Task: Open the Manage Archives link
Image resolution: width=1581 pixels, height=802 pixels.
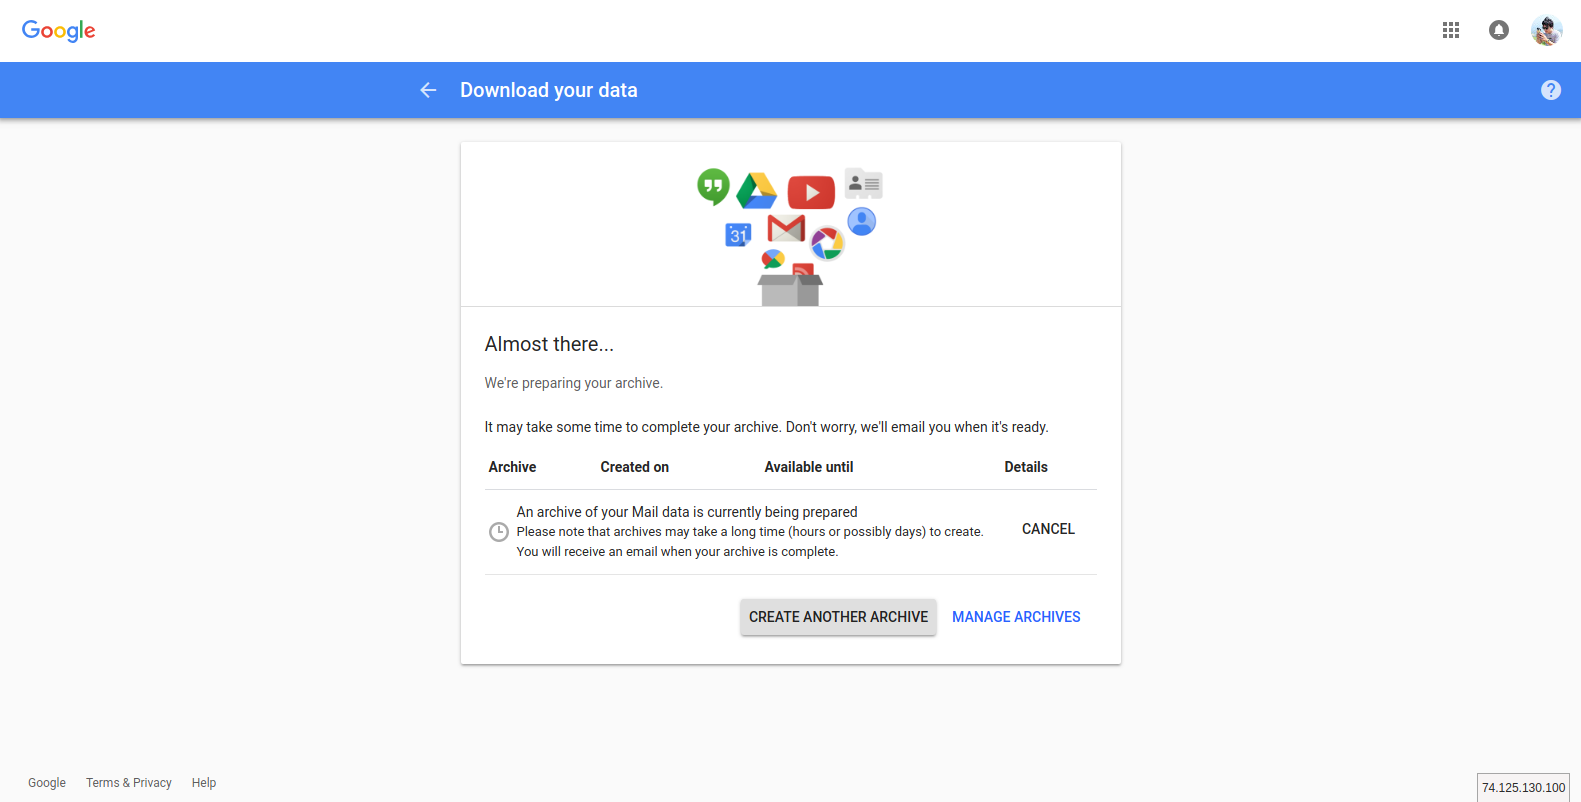Action: tap(1016, 617)
